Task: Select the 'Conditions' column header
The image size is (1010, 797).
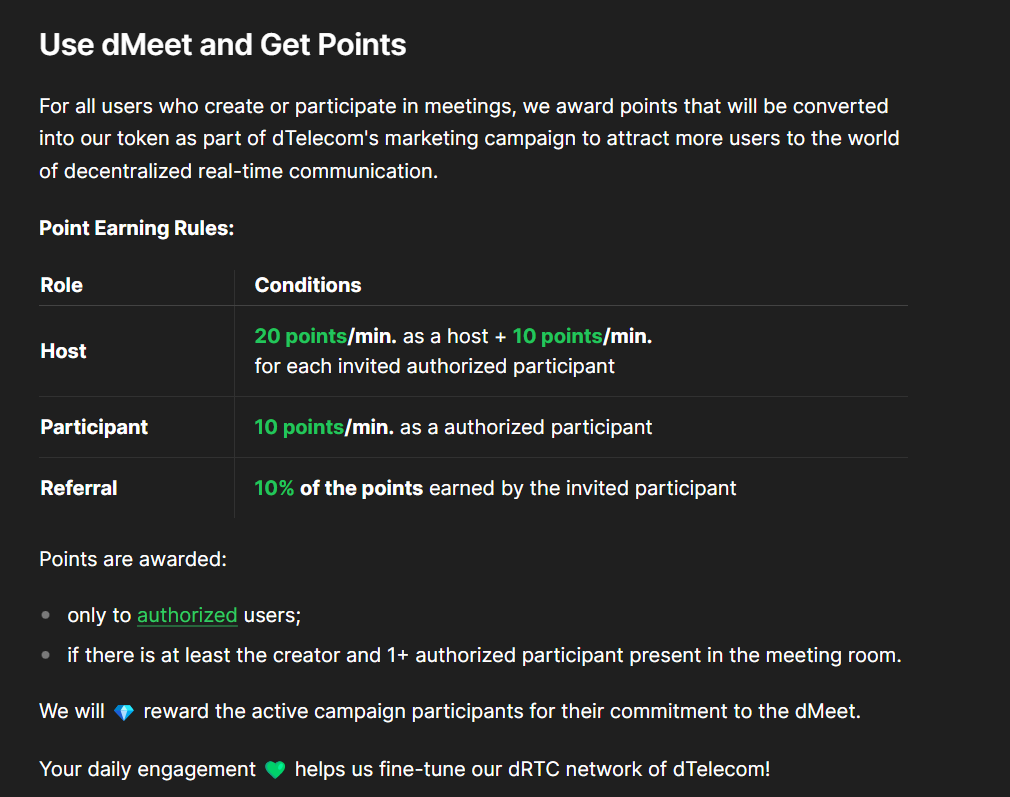Action: (x=308, y=285)
